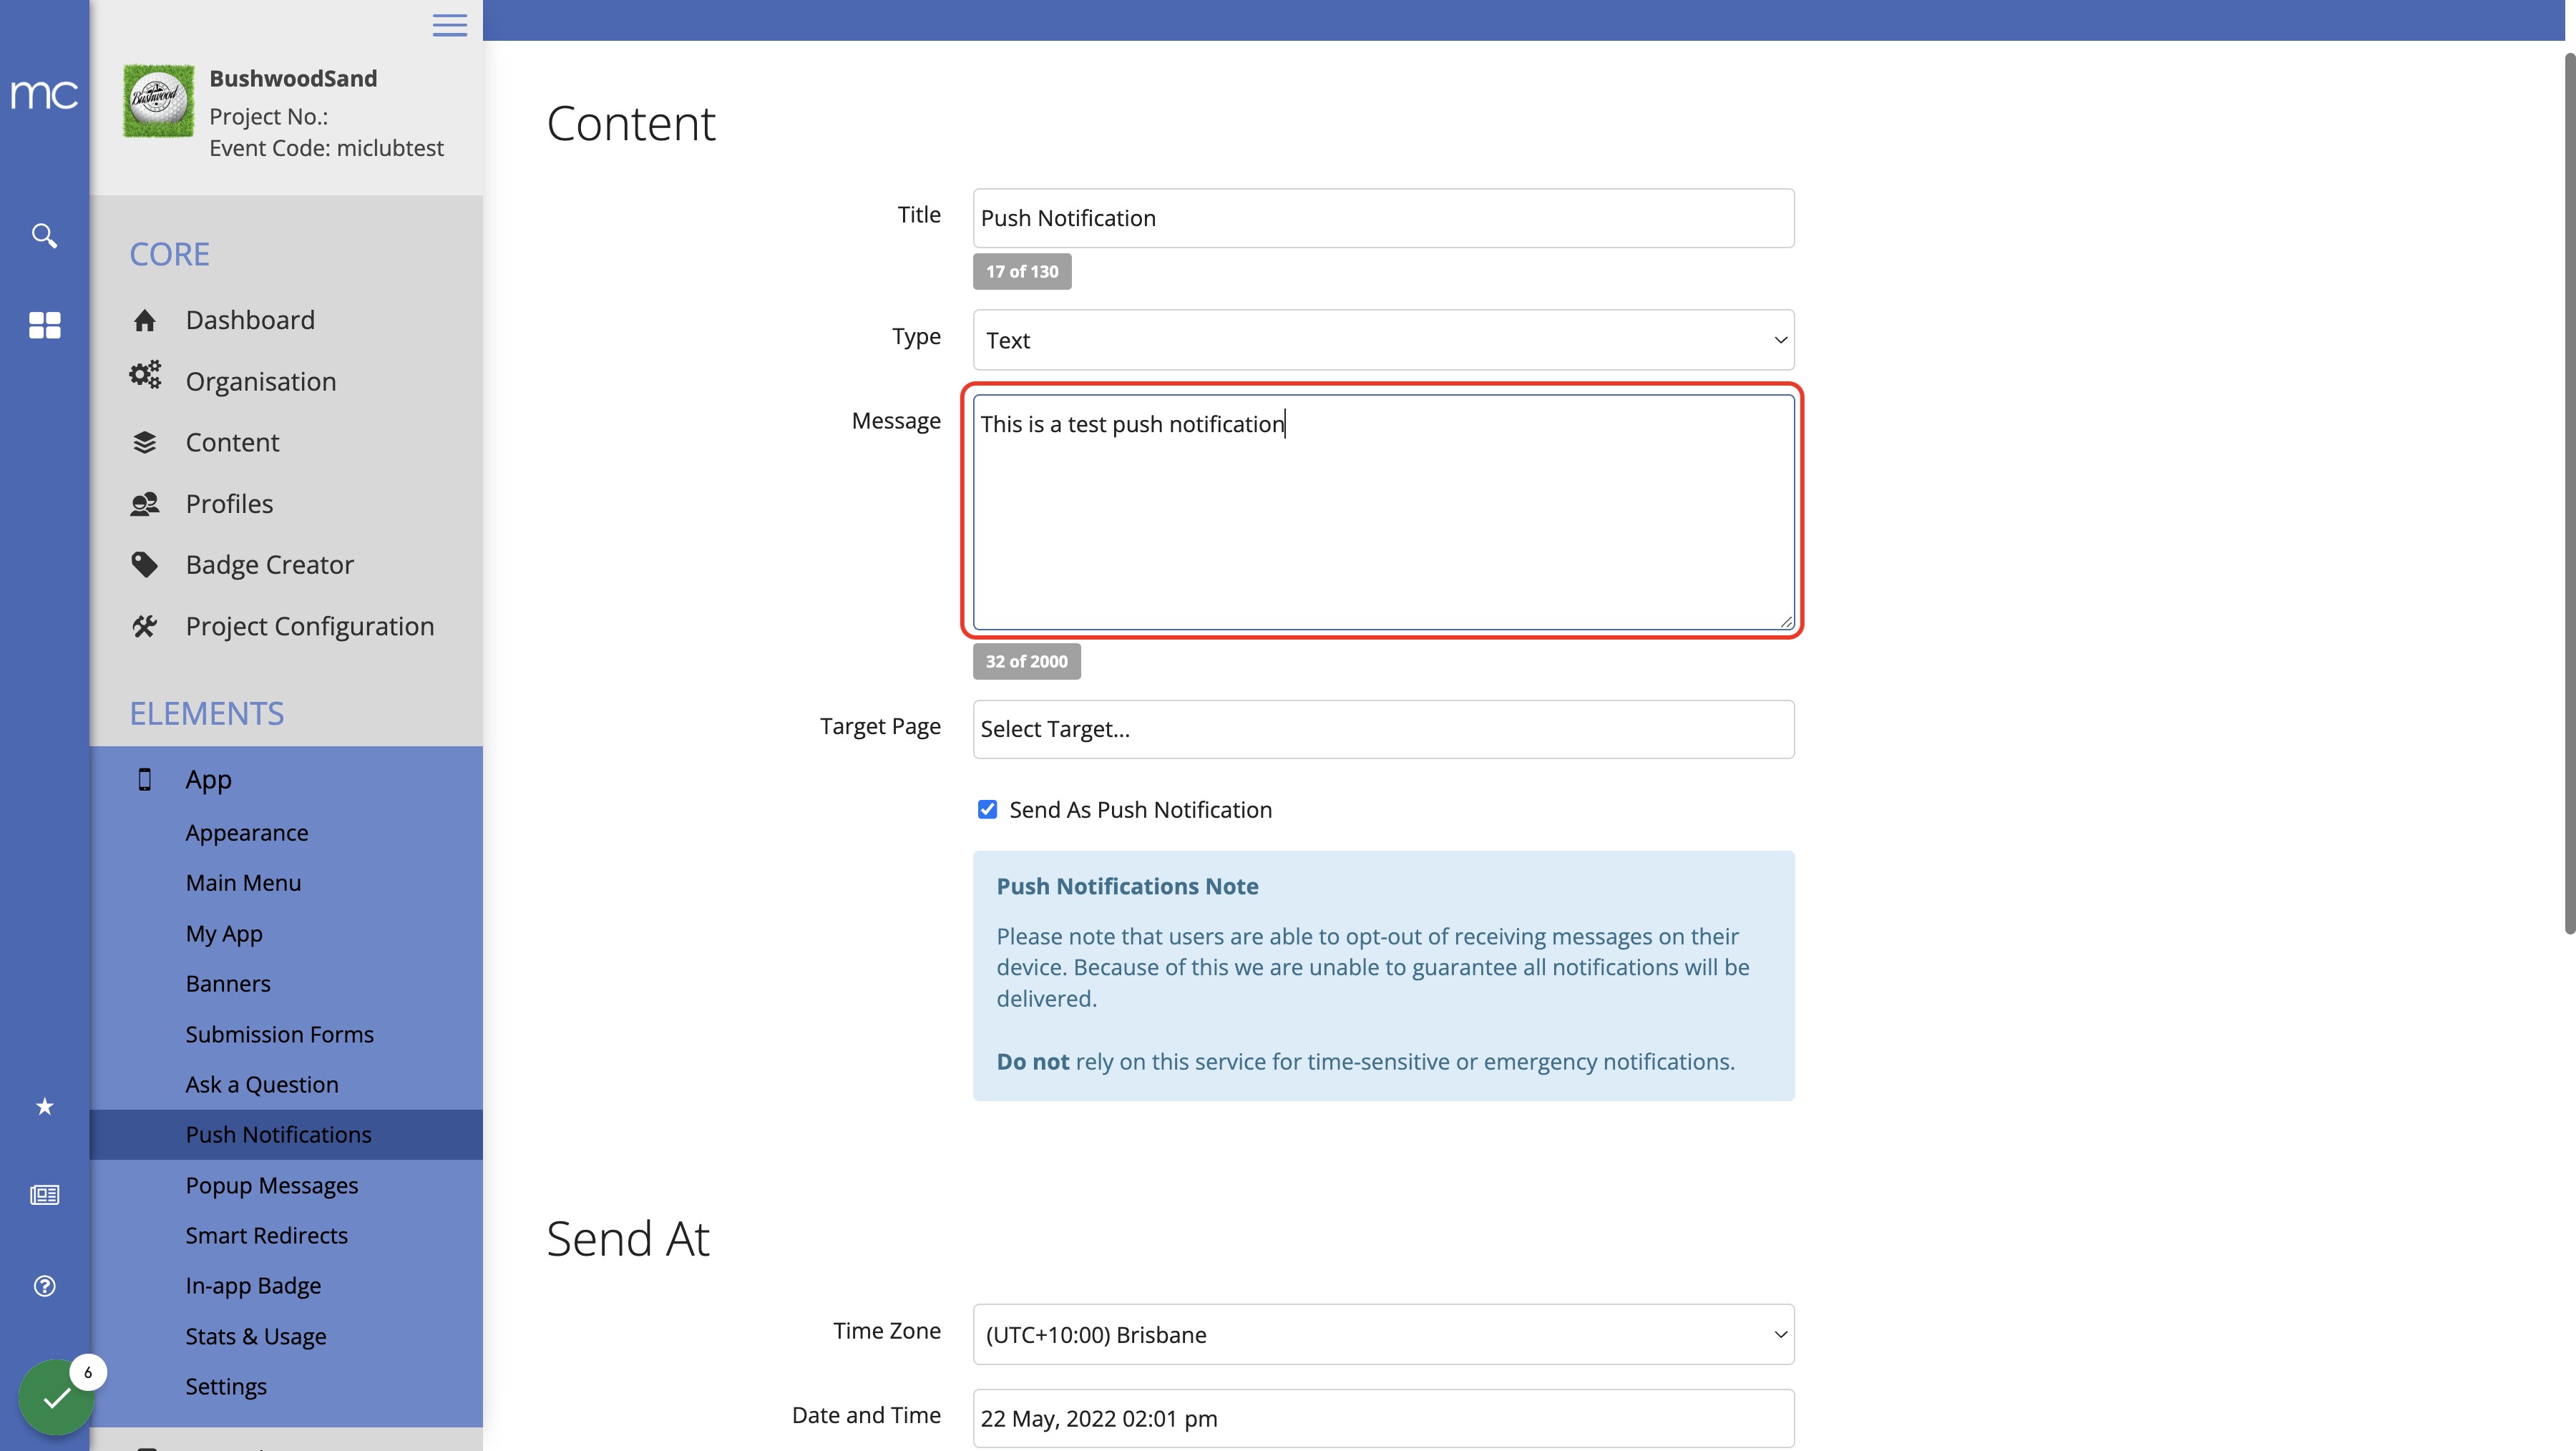Viewport: 2576px width, 1451px height.
Task: Click the Date and Time field
Action: click(x=1383, y=1418)
